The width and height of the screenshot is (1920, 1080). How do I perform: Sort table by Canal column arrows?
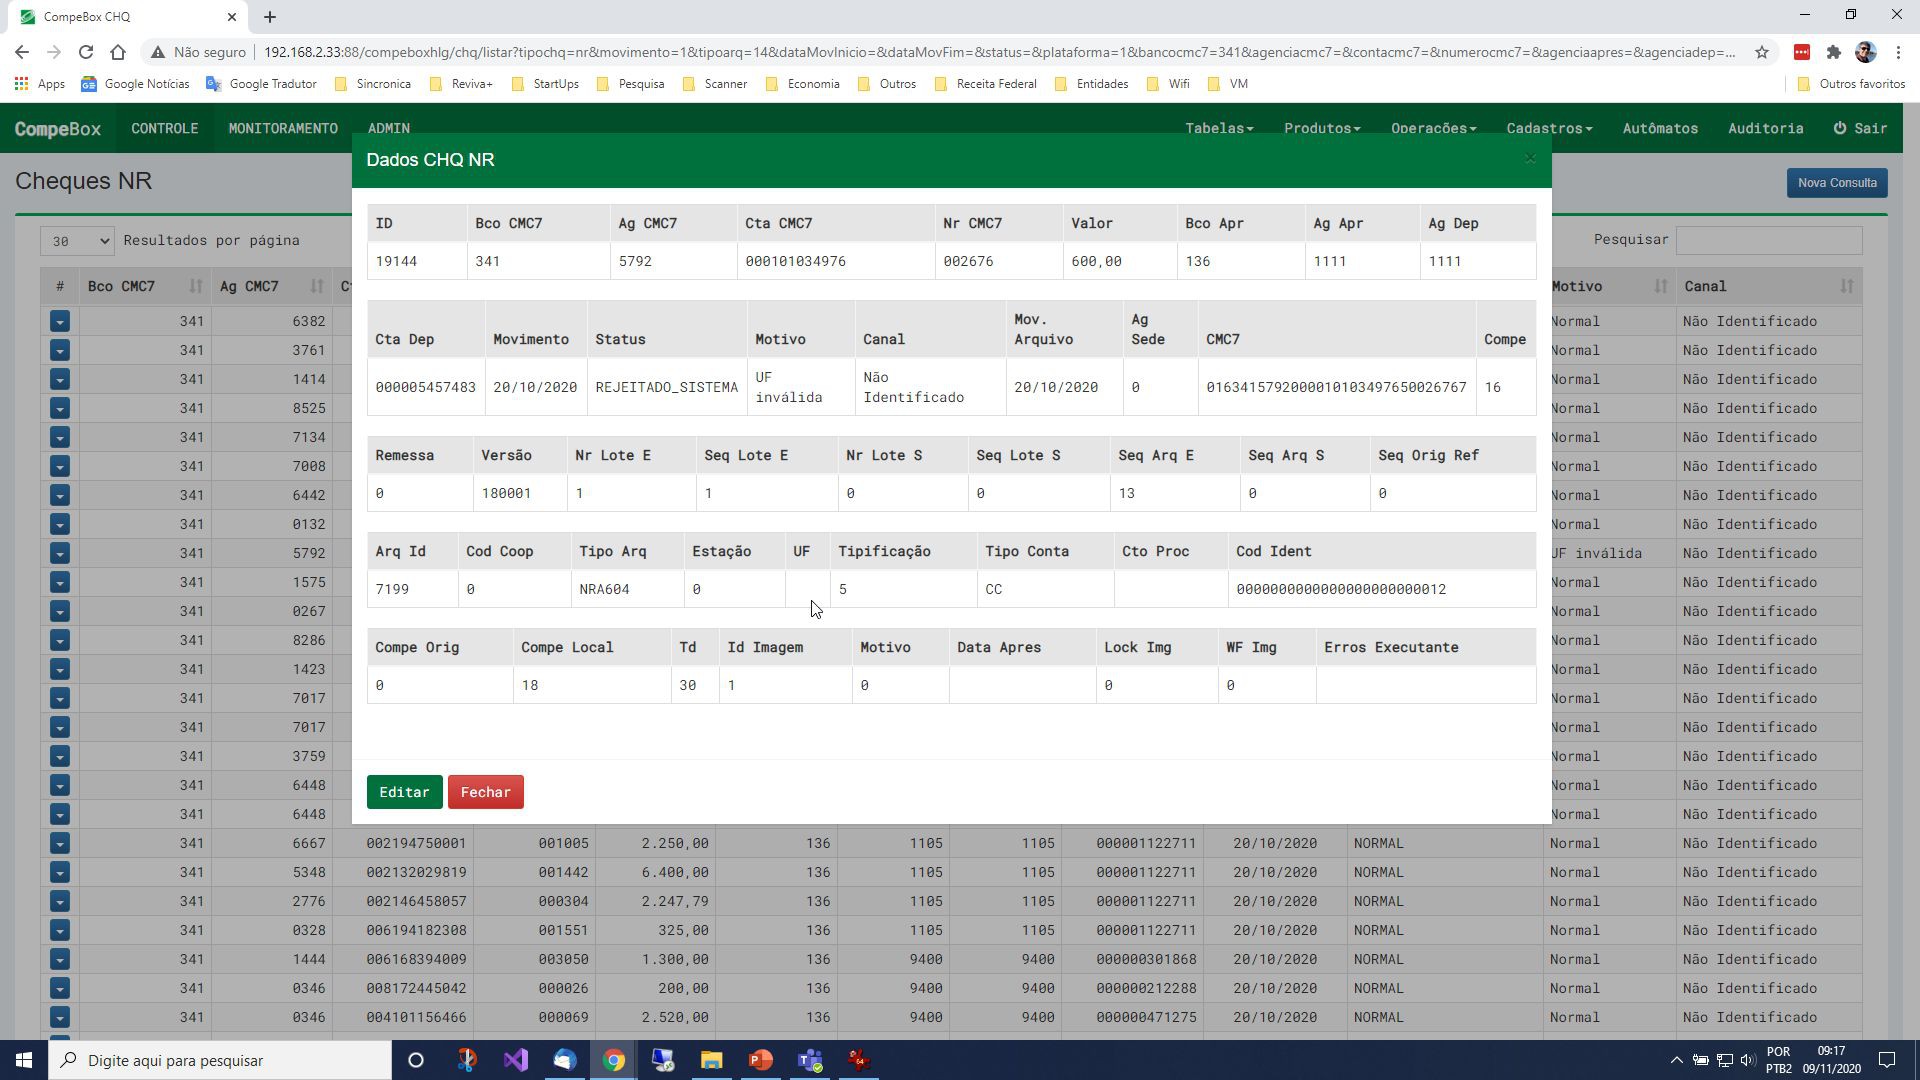(x=1846, y=287)
